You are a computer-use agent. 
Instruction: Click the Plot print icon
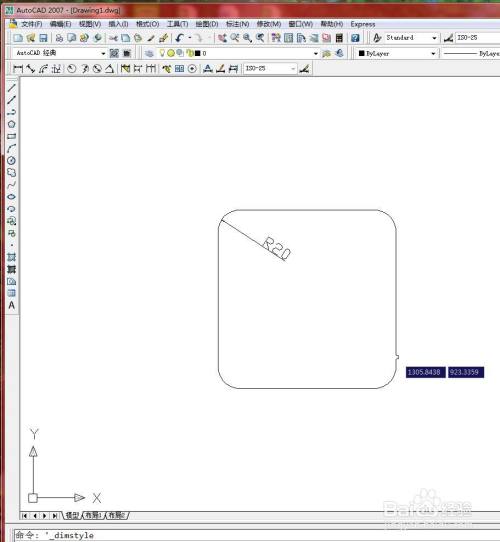[59, 38]
